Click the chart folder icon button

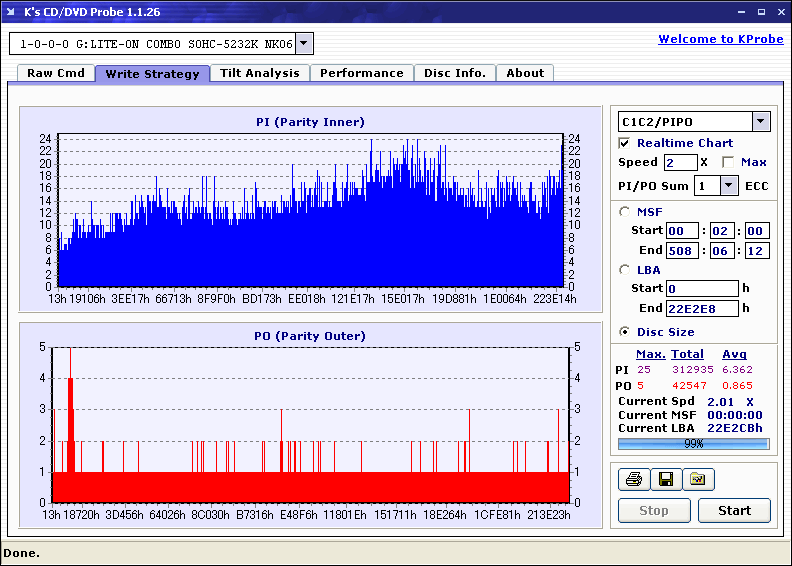pyautogui.click(x=698, y=480)
